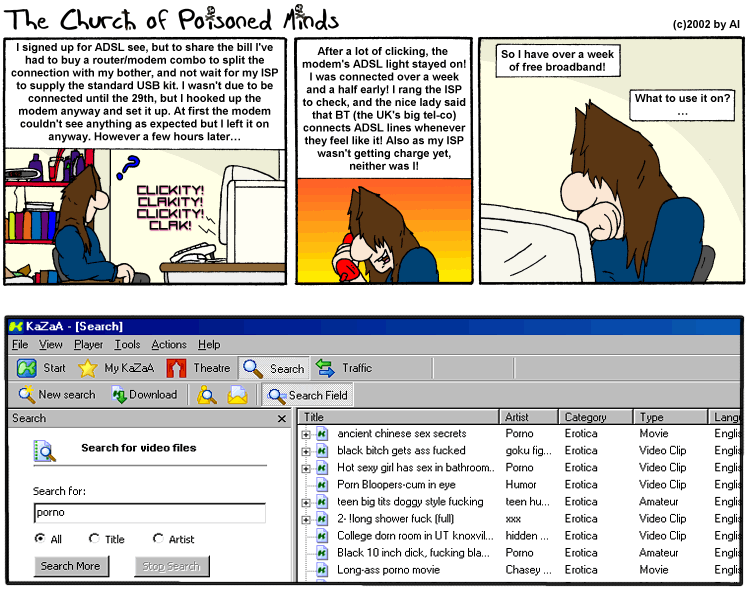Click the Start globe icon in KaZaA toolbar
Image resolution: width=750 pixels, height=590 pixels.
(x=27, y=368)
